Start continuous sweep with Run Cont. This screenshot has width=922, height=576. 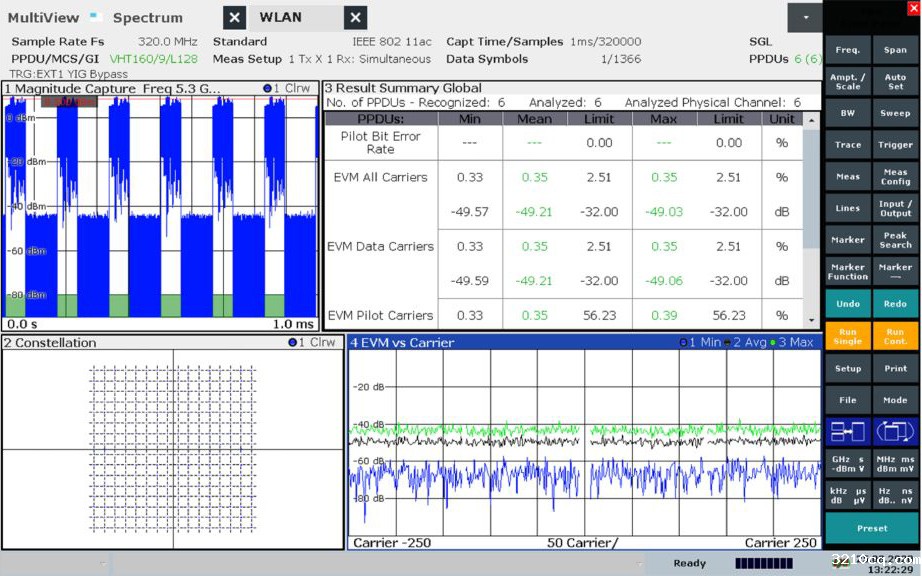[895, 336]
